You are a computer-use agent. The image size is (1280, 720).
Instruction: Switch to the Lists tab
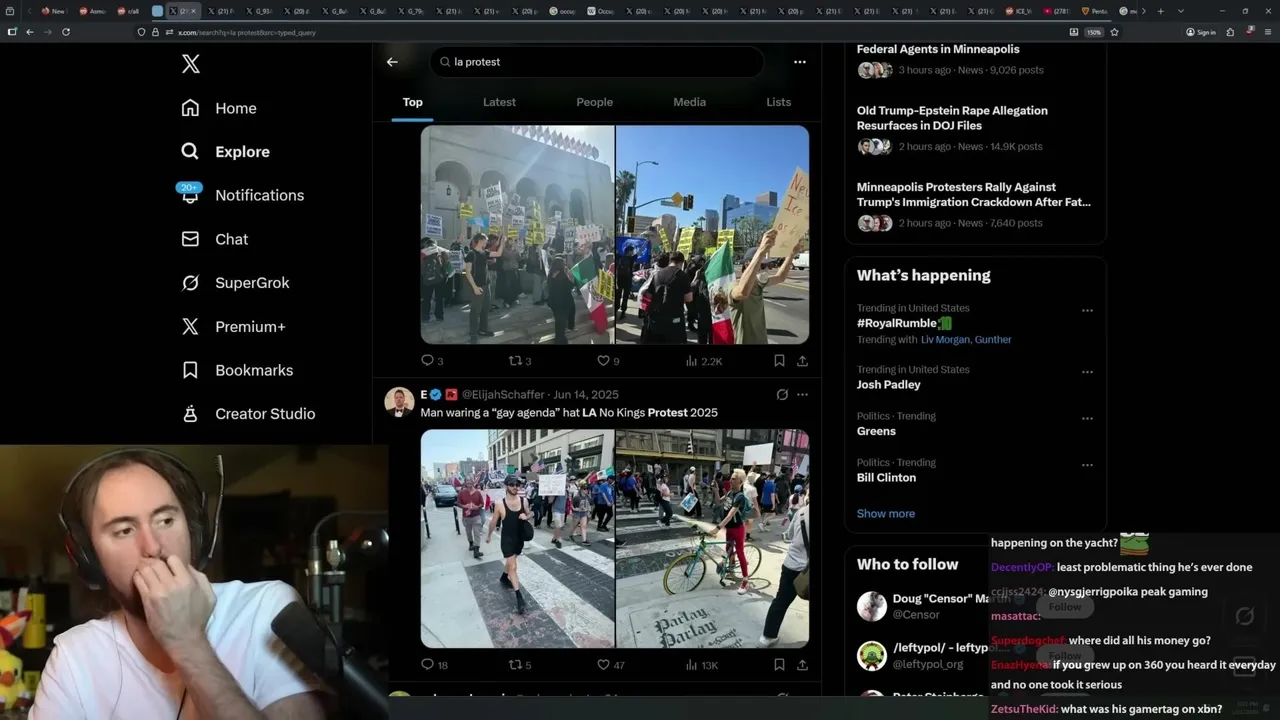[778, 102]
